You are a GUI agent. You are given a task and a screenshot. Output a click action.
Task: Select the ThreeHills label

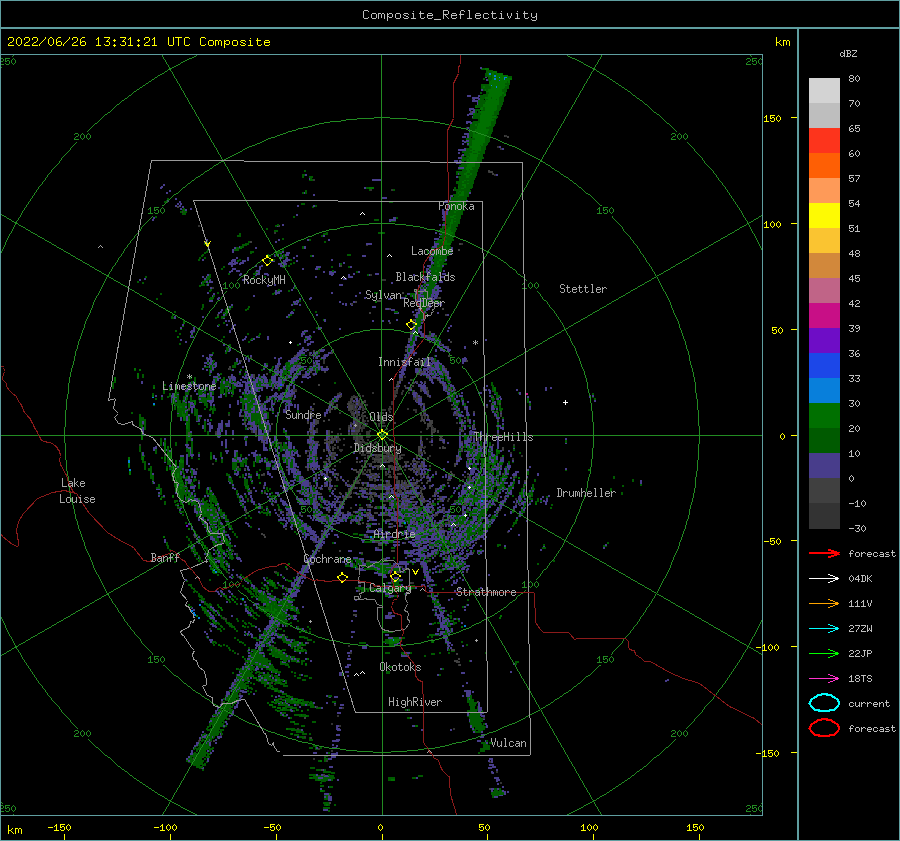coord(503,437)
